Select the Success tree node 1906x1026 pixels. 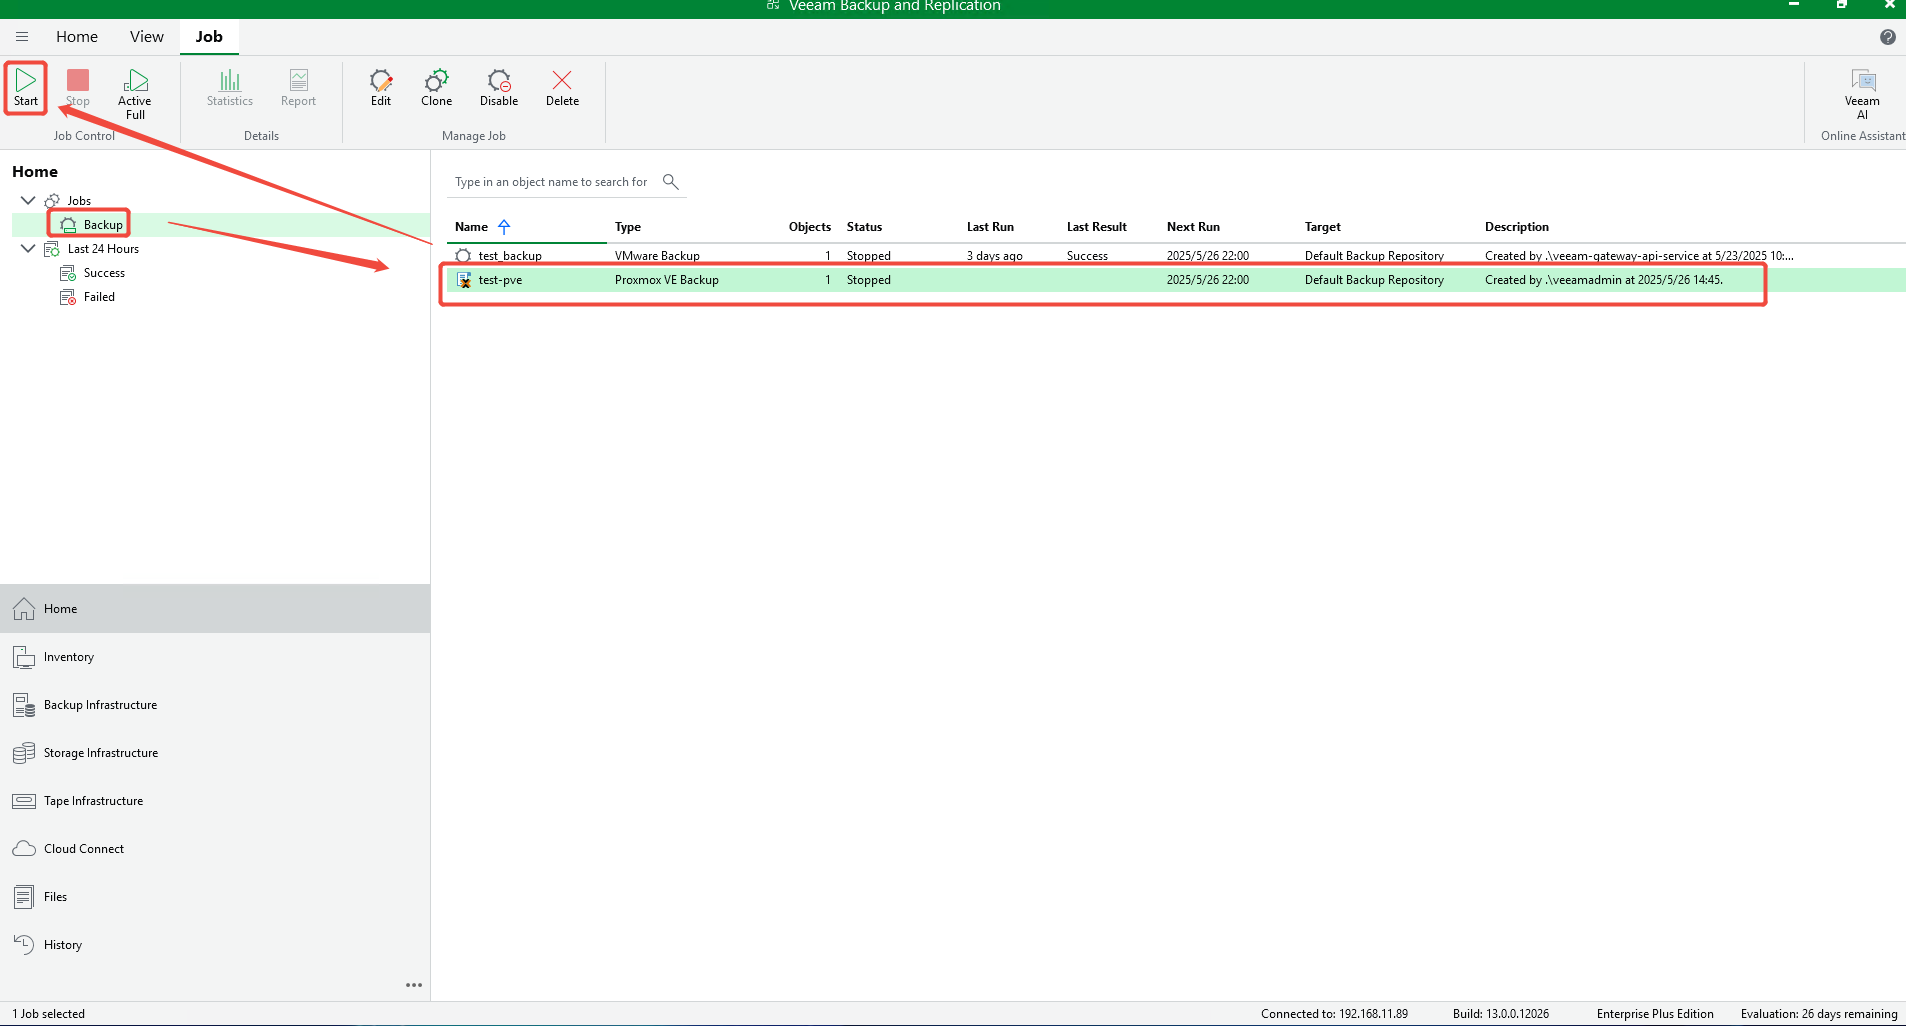coord(104,273)
